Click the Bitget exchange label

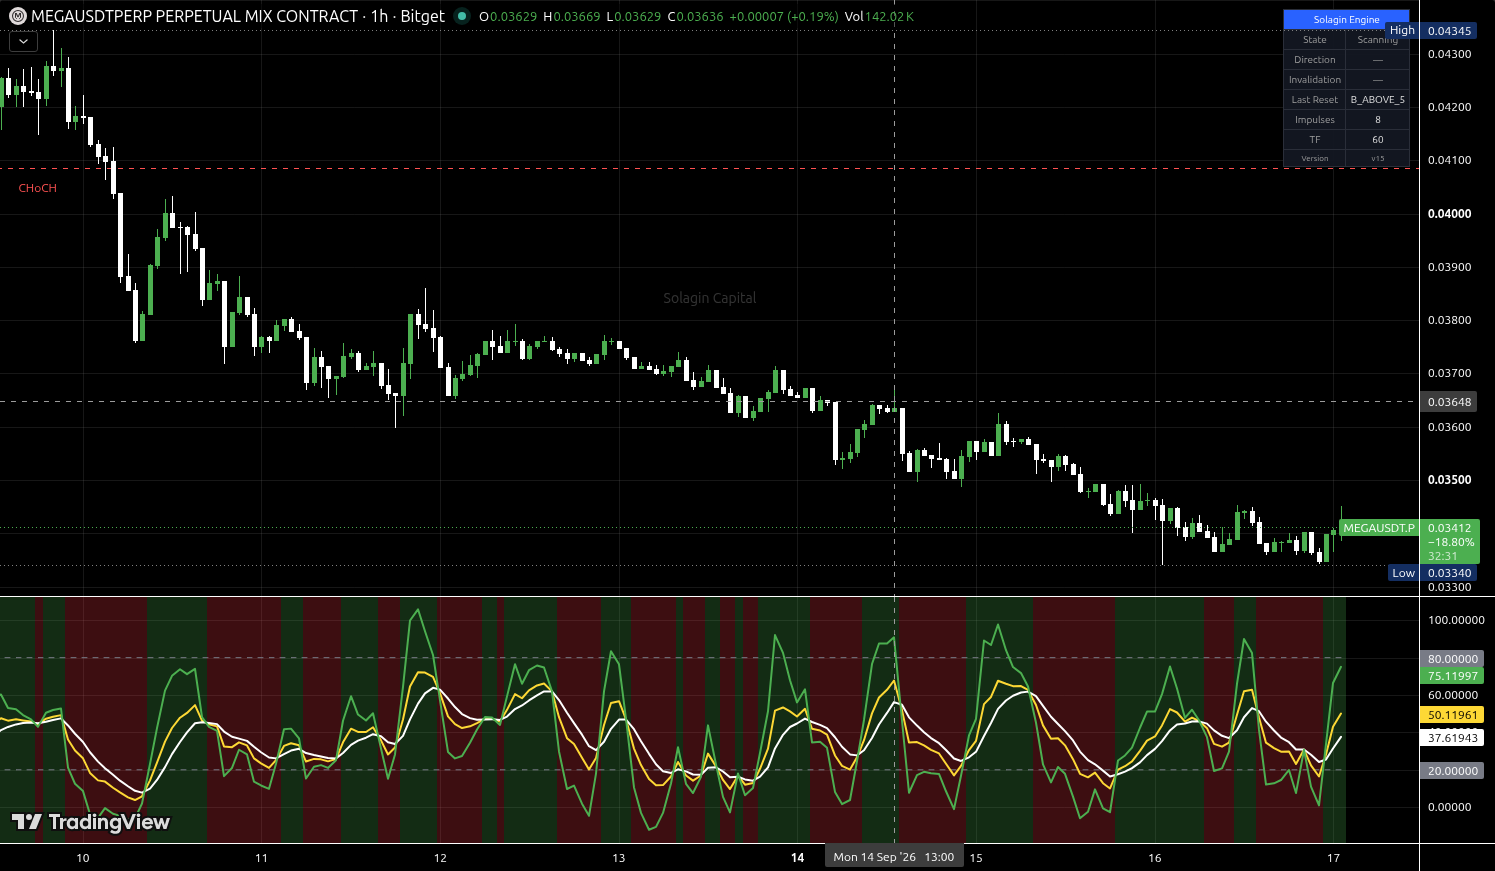422,16
